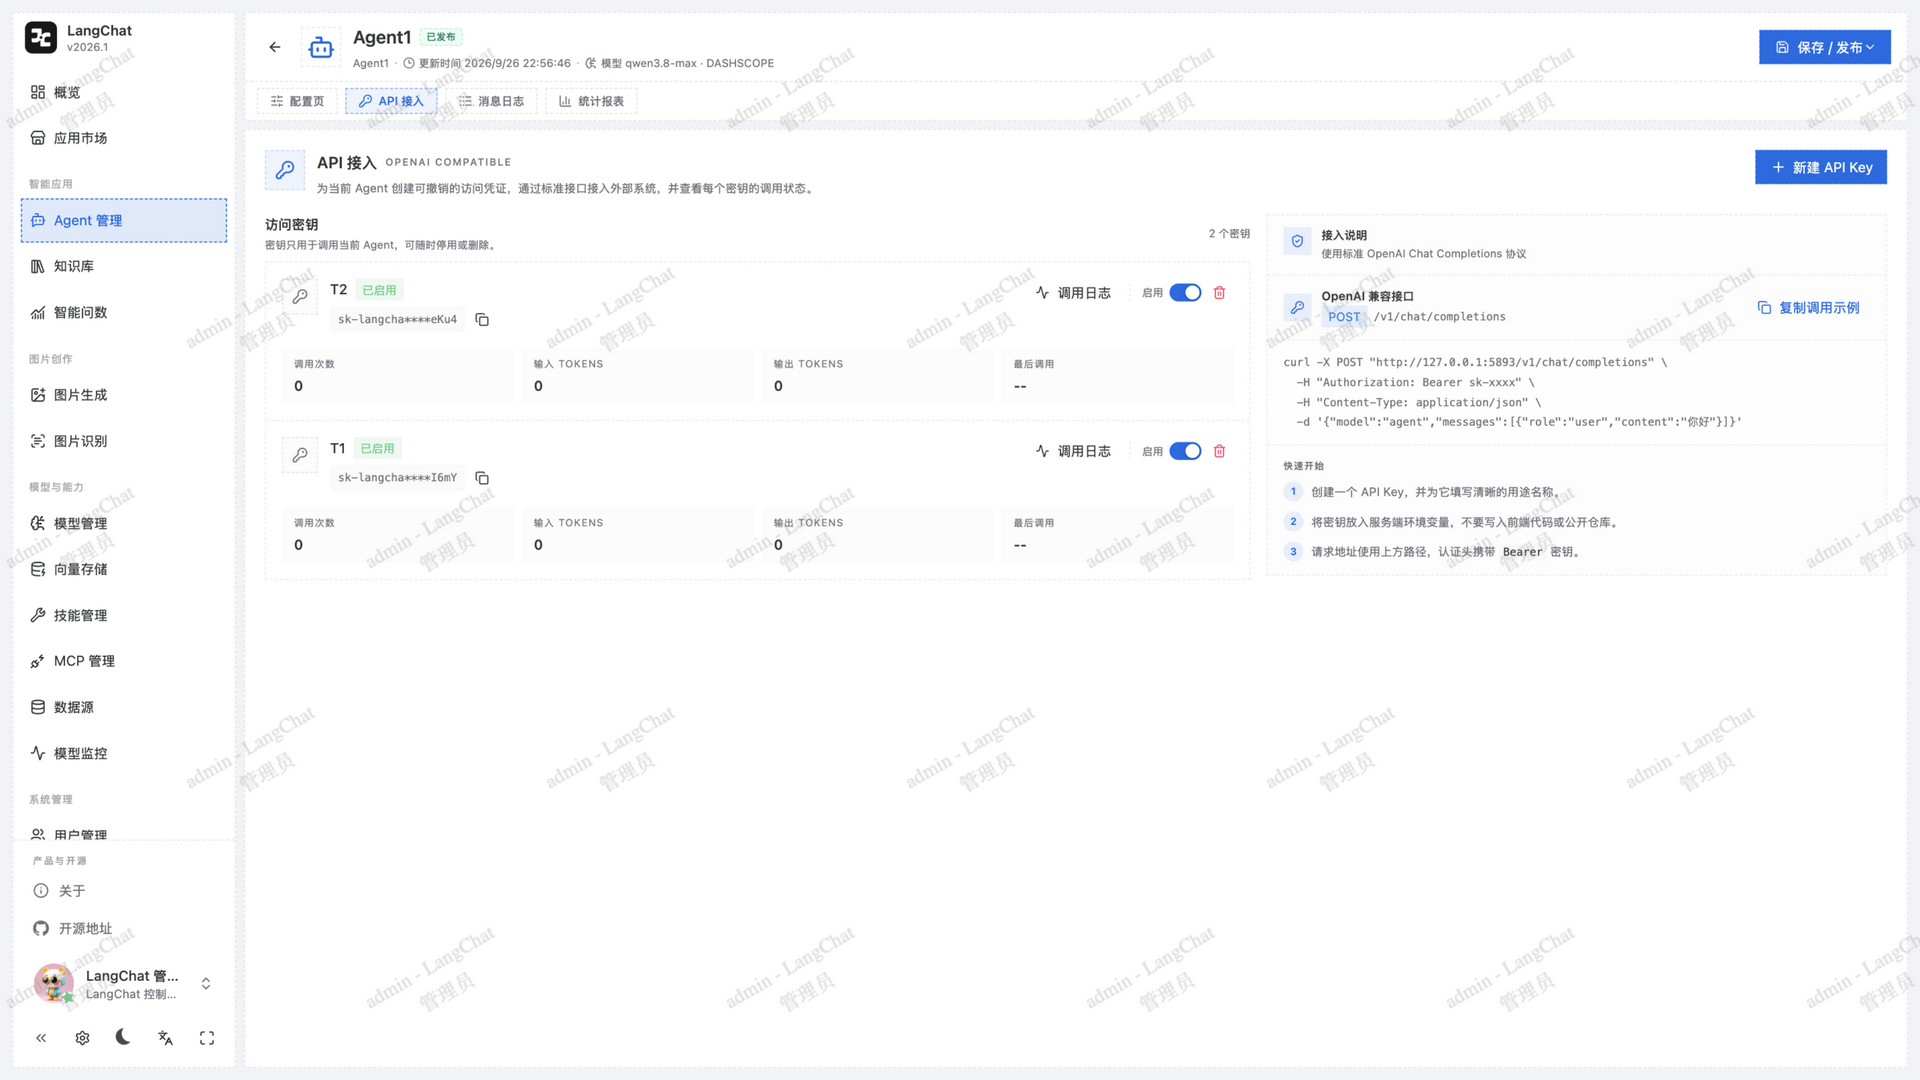Disable the T1 key toggle
The image size is (1920, 1080).
(1185, 451)
